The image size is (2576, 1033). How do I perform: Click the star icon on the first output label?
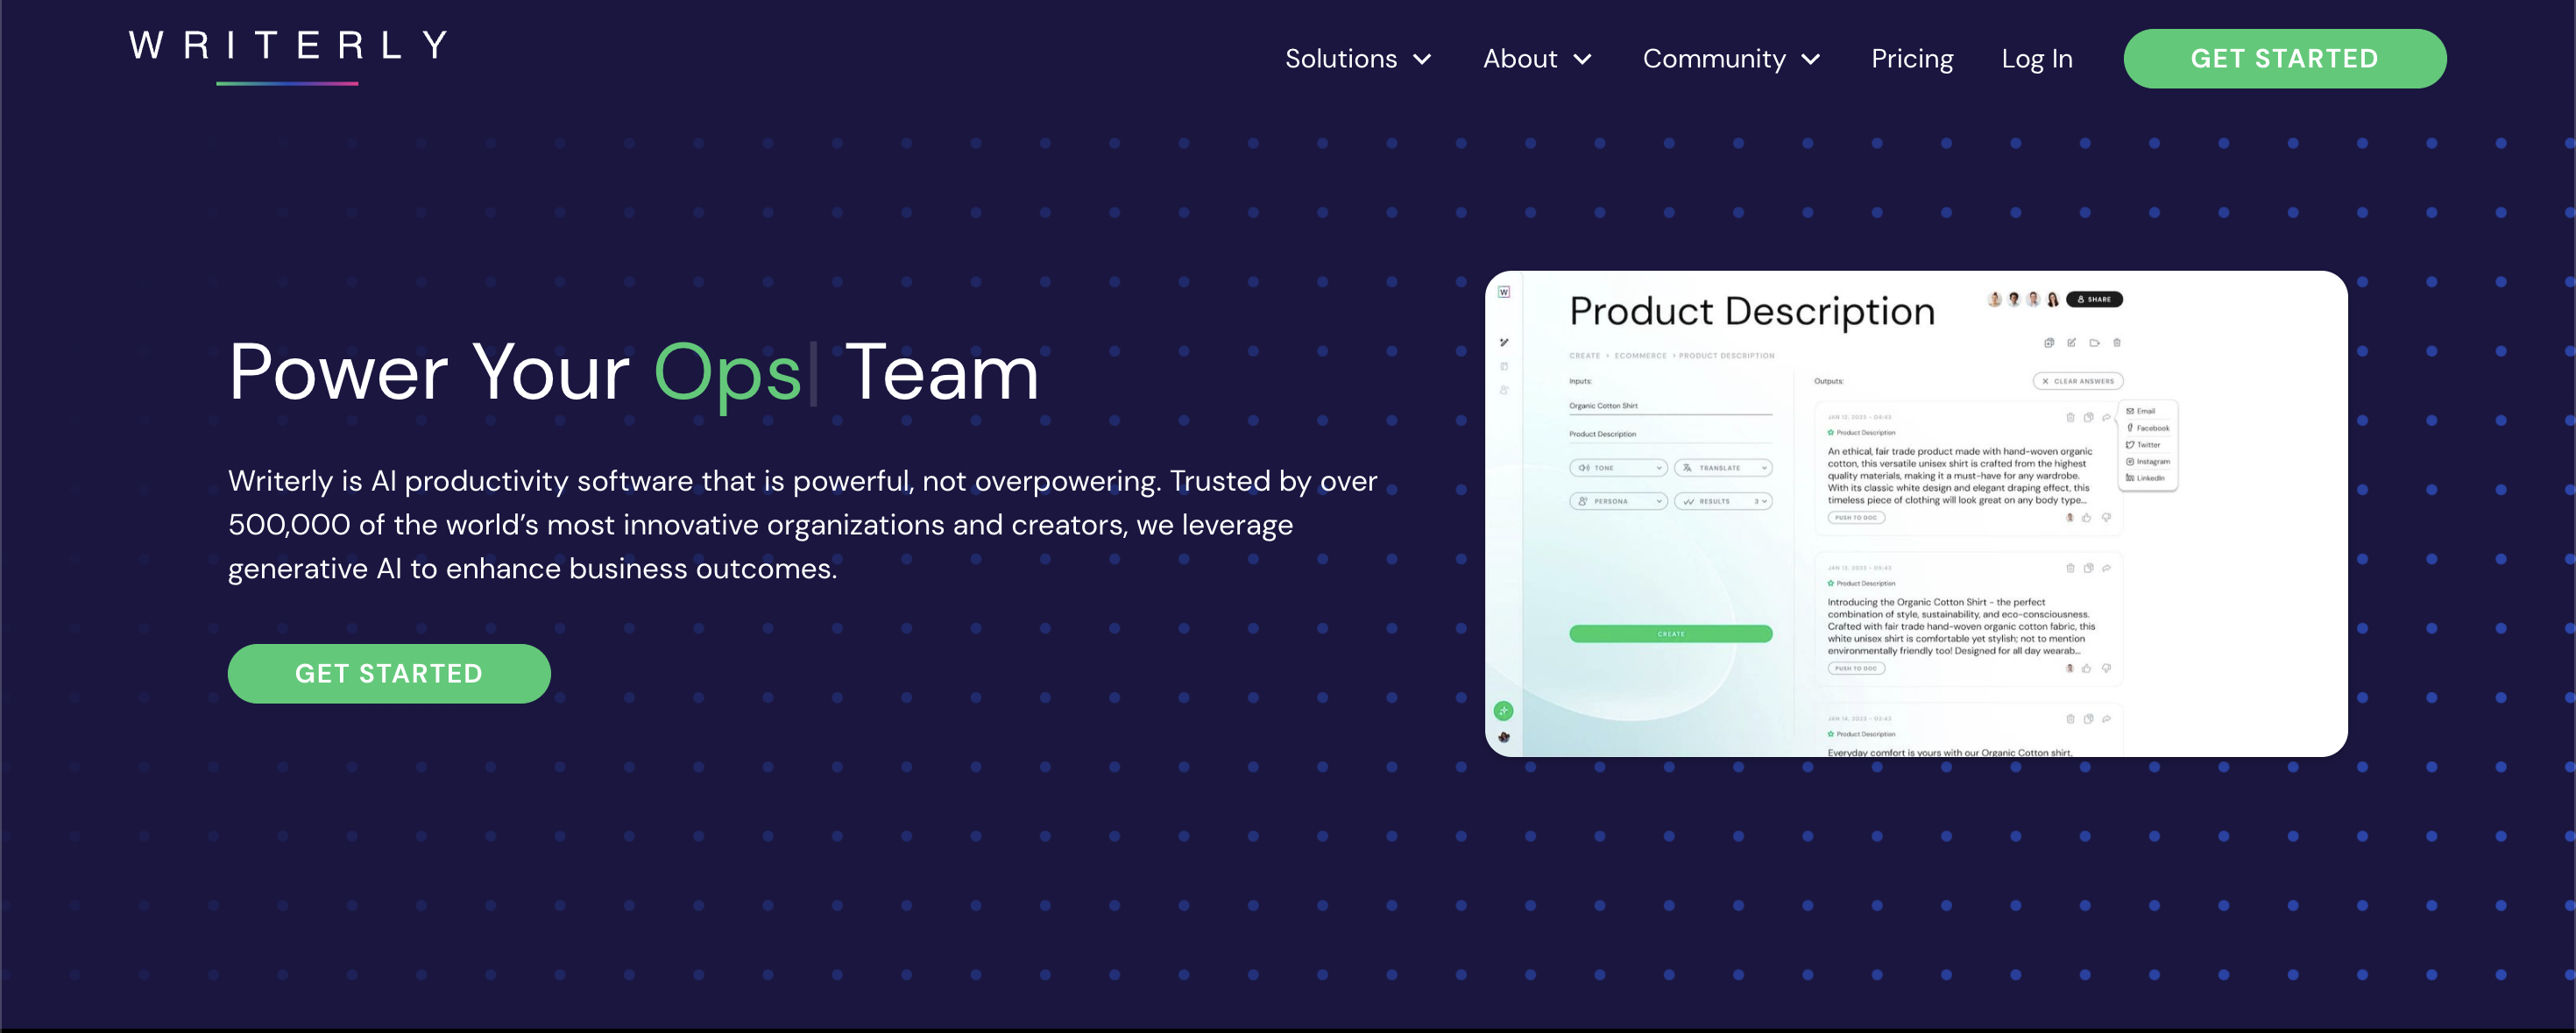[1830, 433]
